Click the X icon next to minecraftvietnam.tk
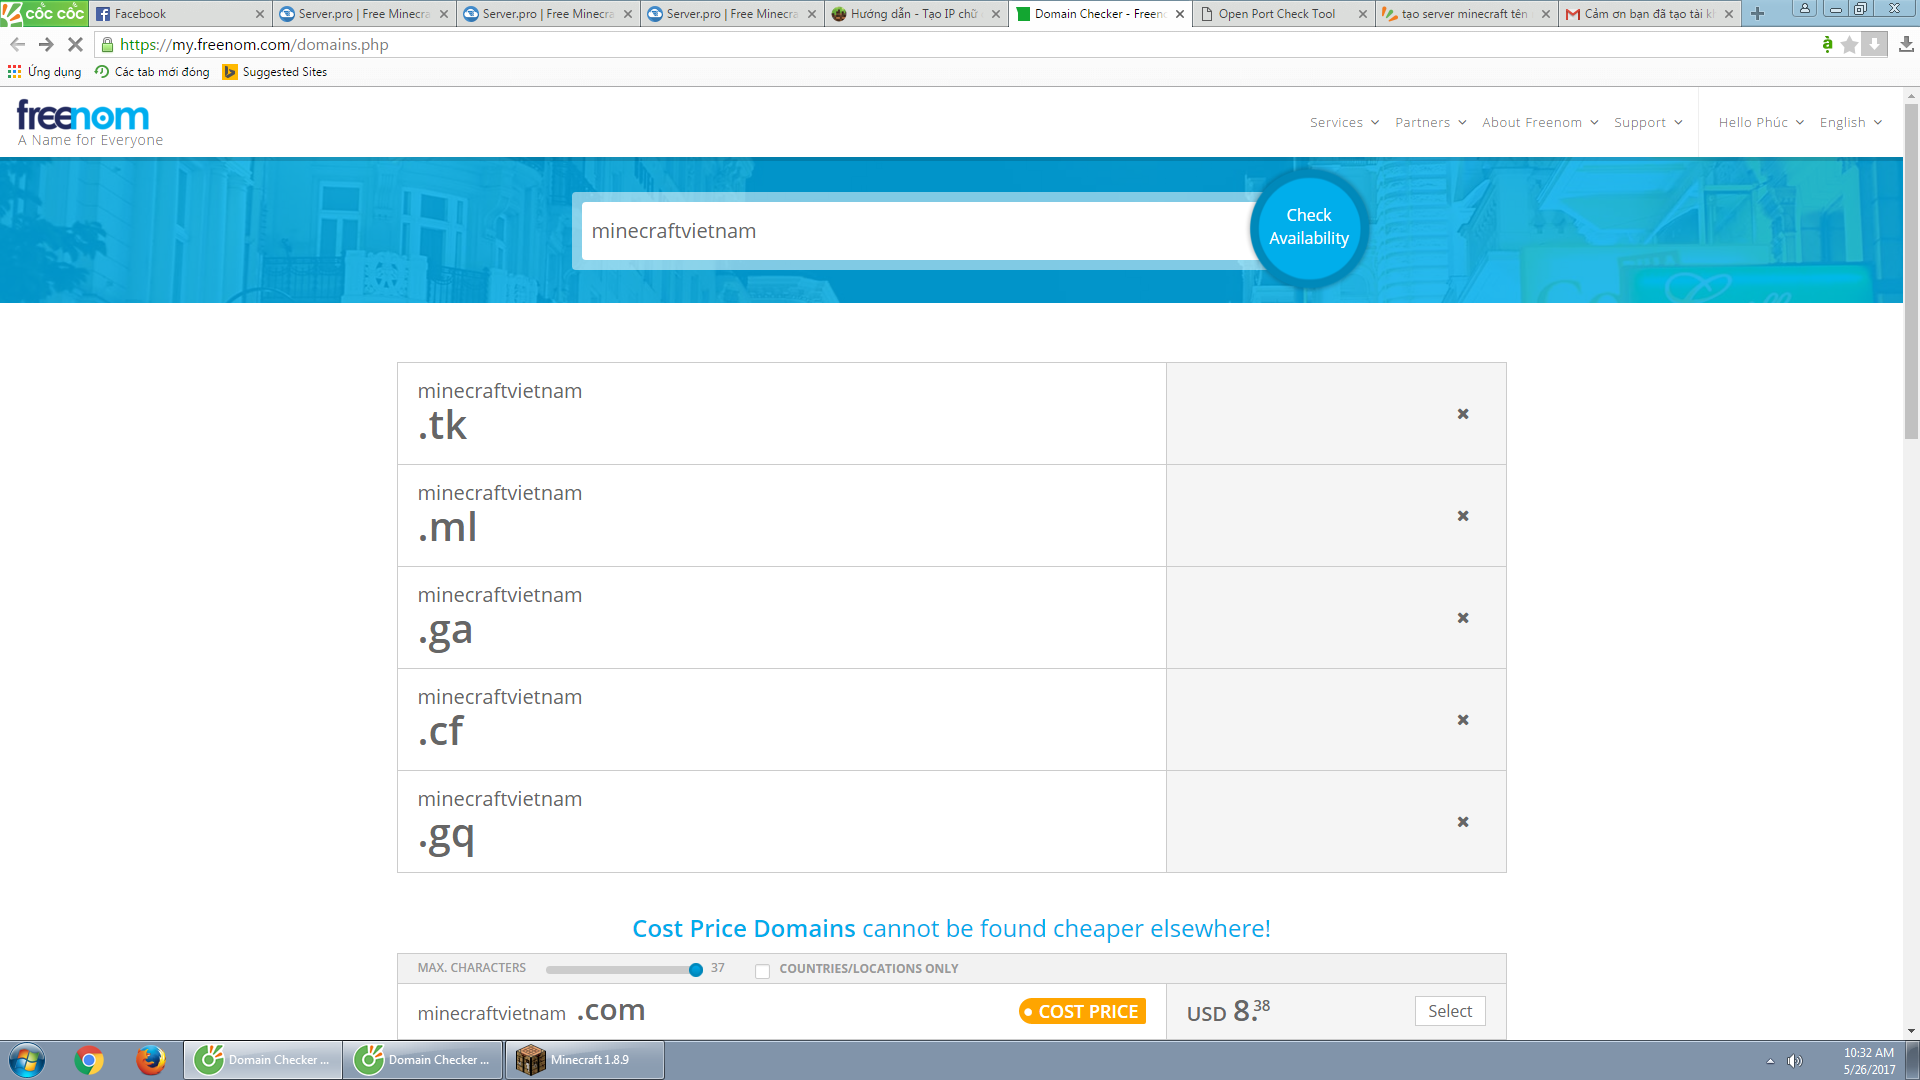 1463,414
